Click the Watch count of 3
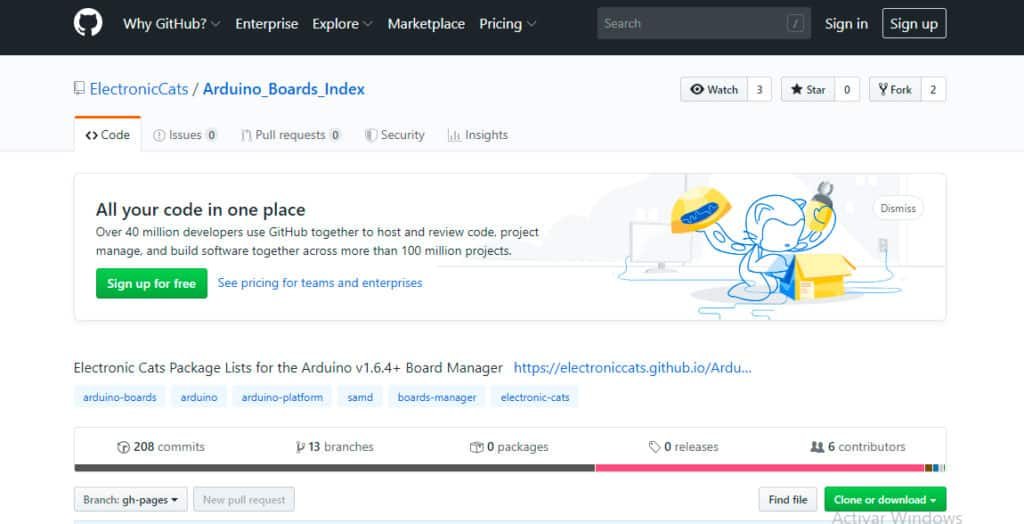 tap(760, 90)
